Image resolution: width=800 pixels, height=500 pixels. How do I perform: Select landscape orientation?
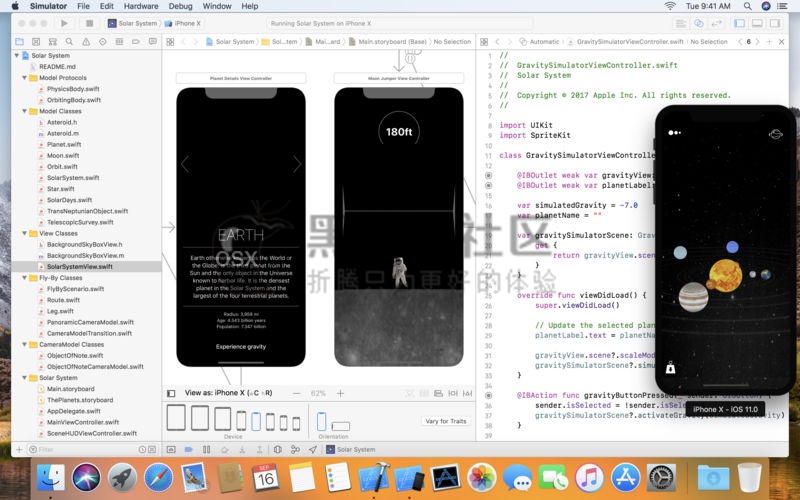pos(340,426)
